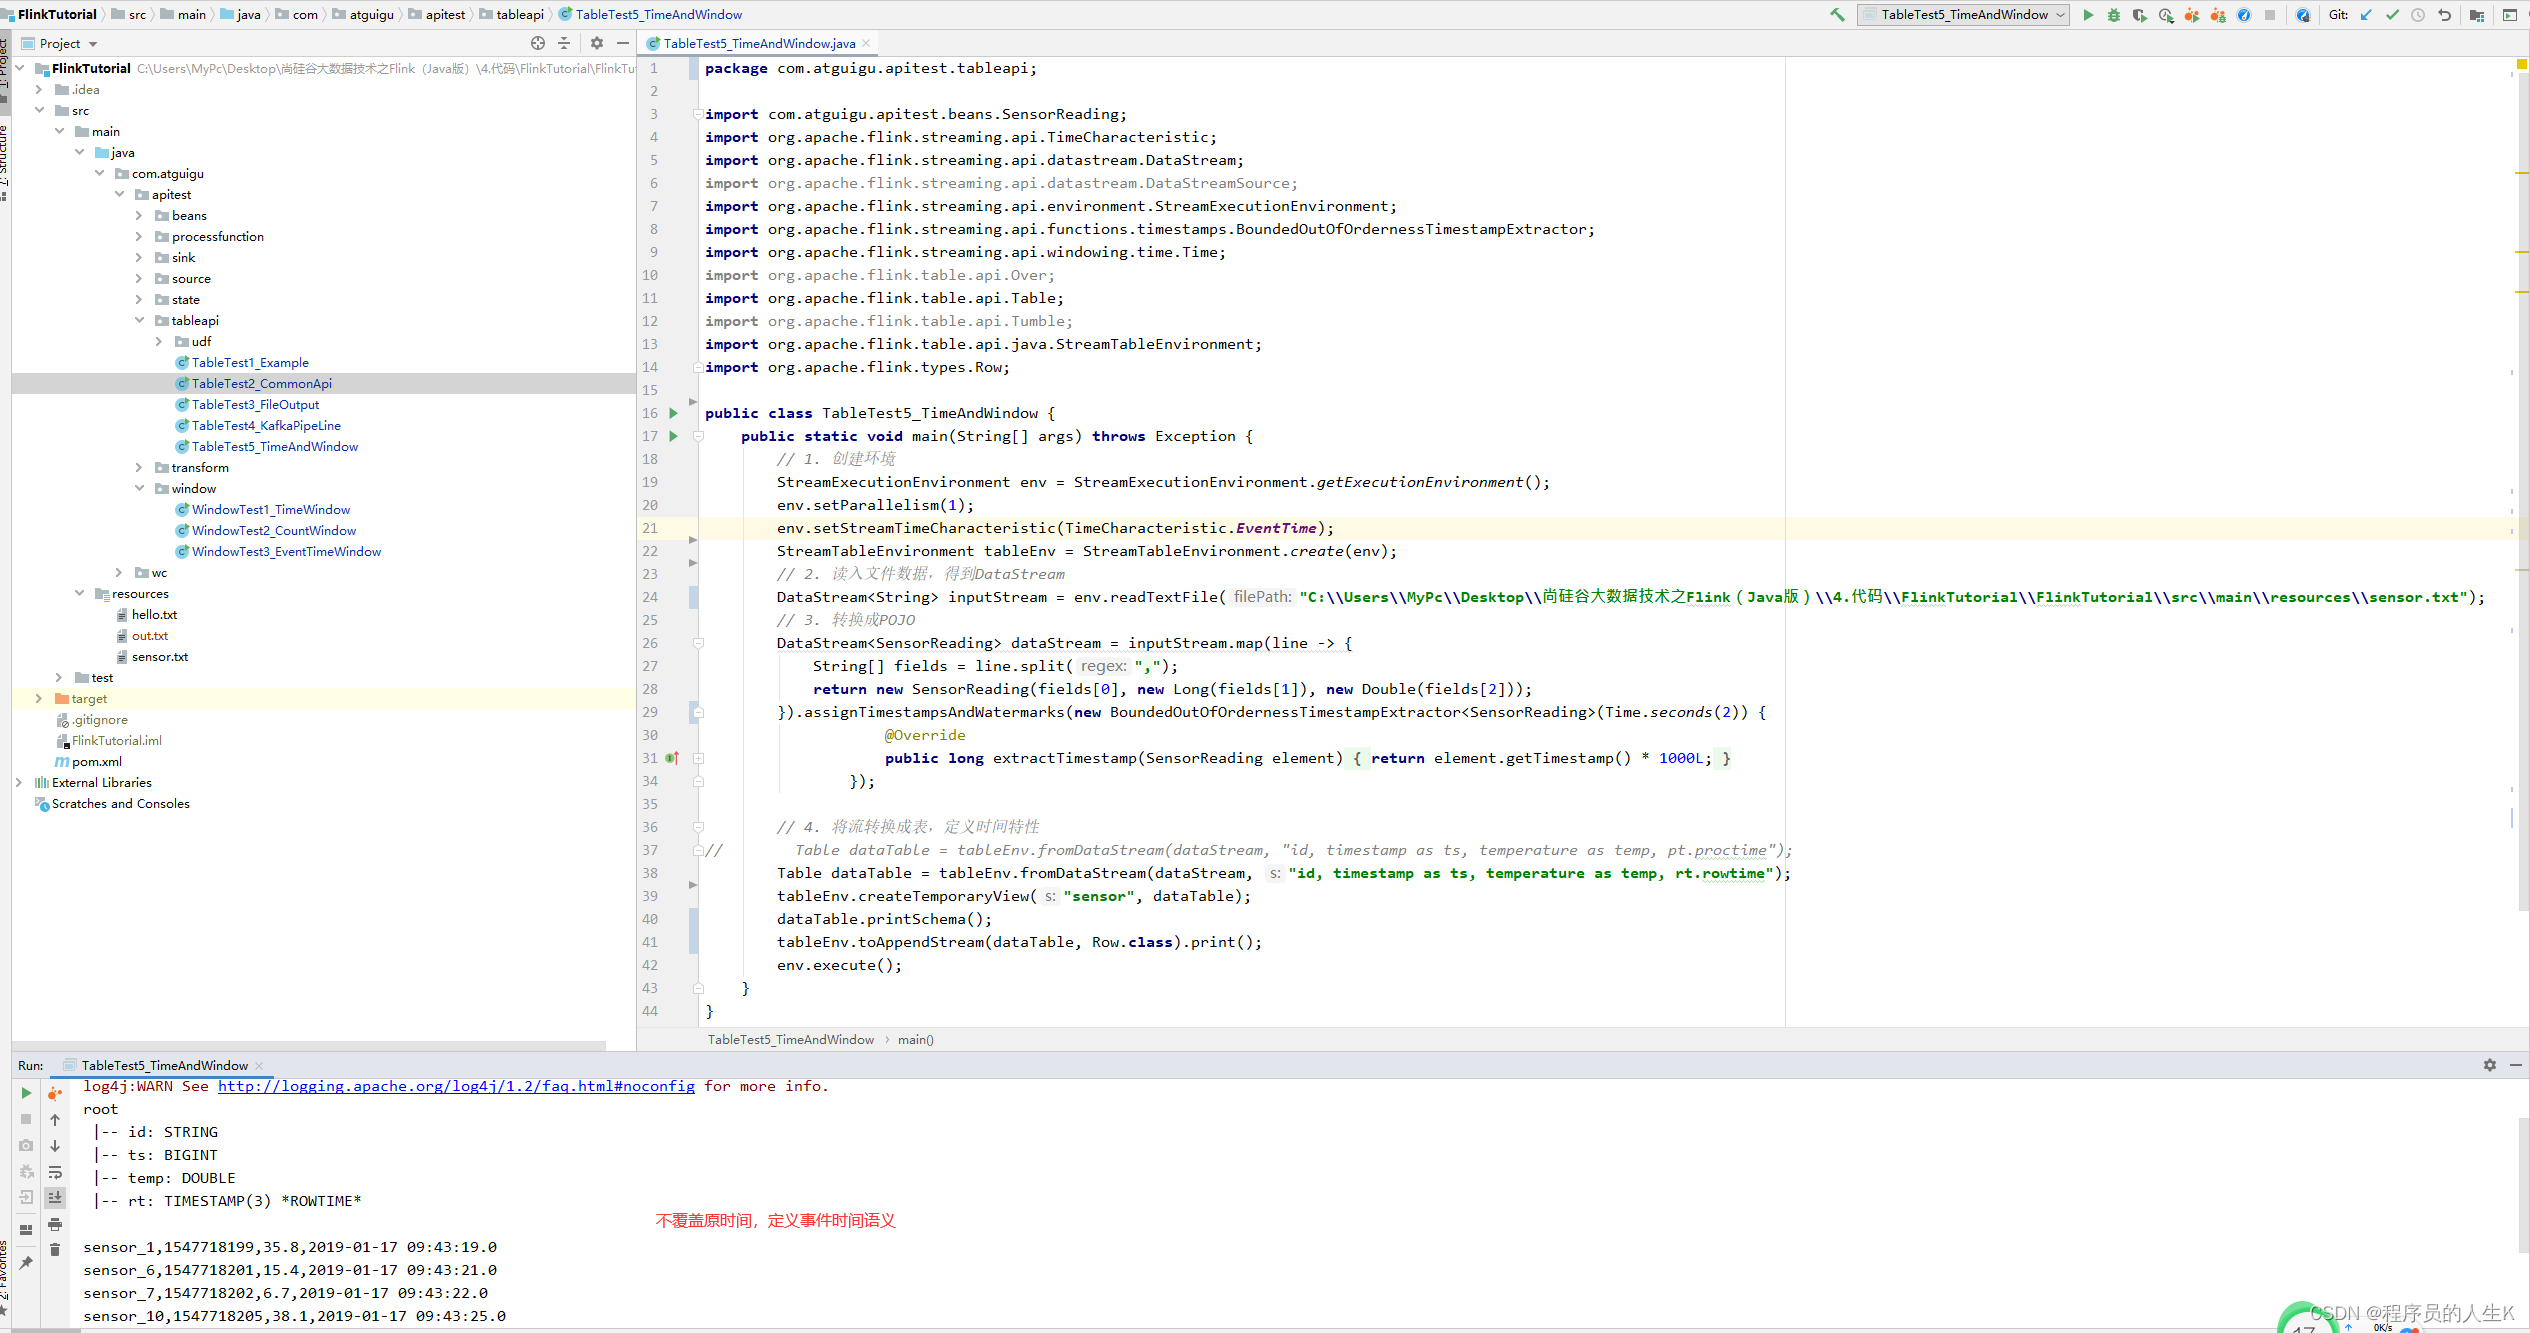Image resolution: width=2530 pixels, height=1333 pixels.
Task: Open TableTest4_KafkaPipeLine in the project tree
Action: [266, 426]
